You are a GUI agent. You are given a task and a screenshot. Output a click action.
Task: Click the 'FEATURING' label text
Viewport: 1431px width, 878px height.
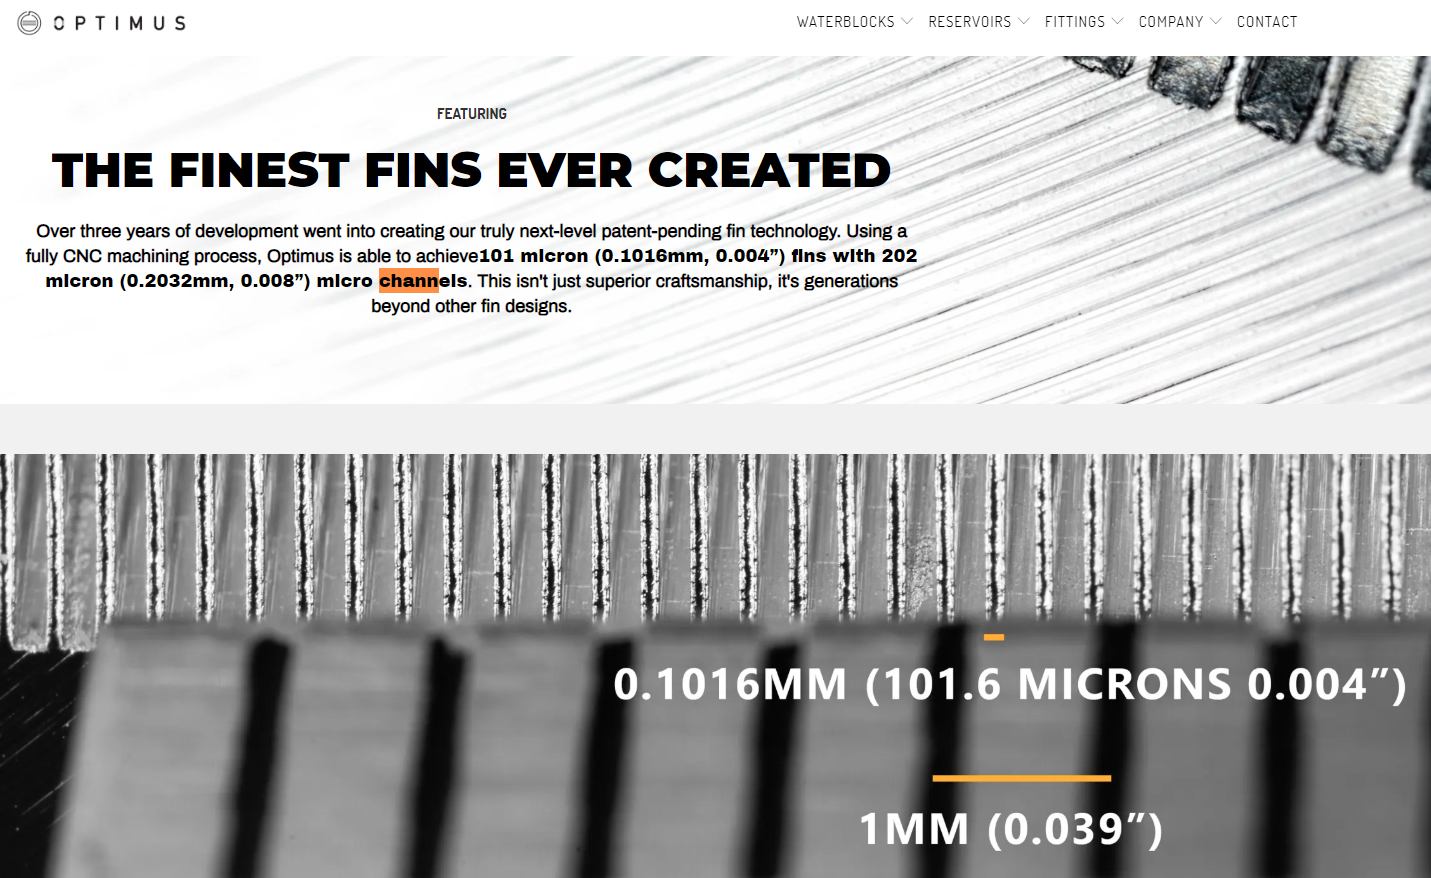point(472,114)
